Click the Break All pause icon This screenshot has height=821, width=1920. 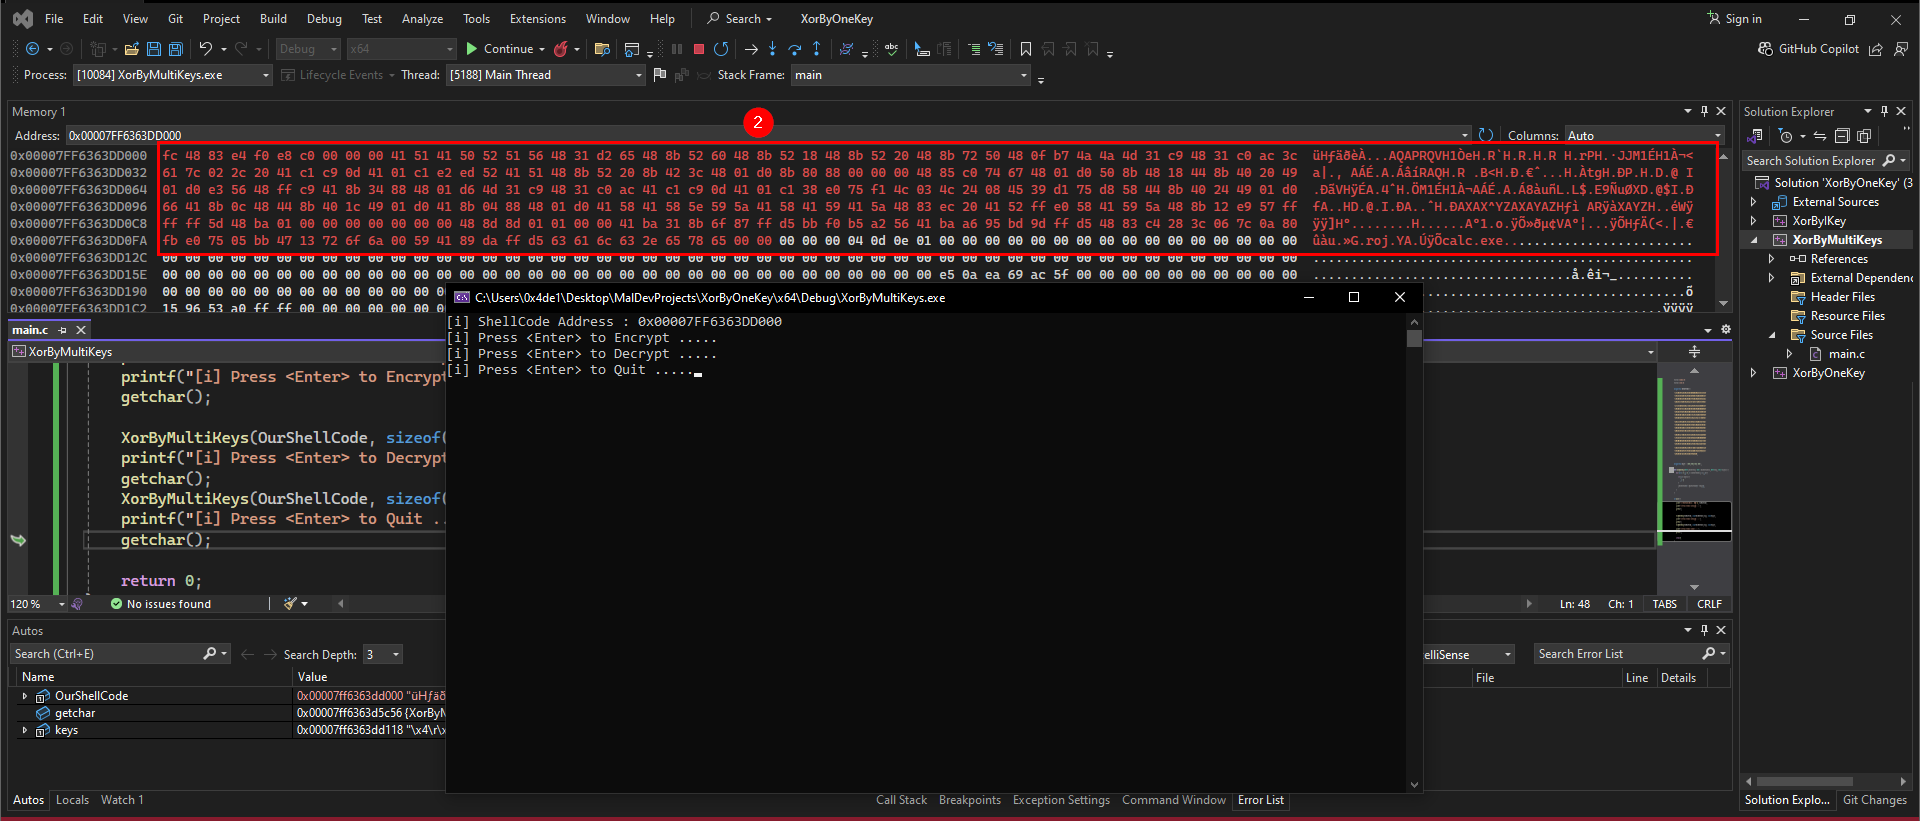[x=677, y=49]
